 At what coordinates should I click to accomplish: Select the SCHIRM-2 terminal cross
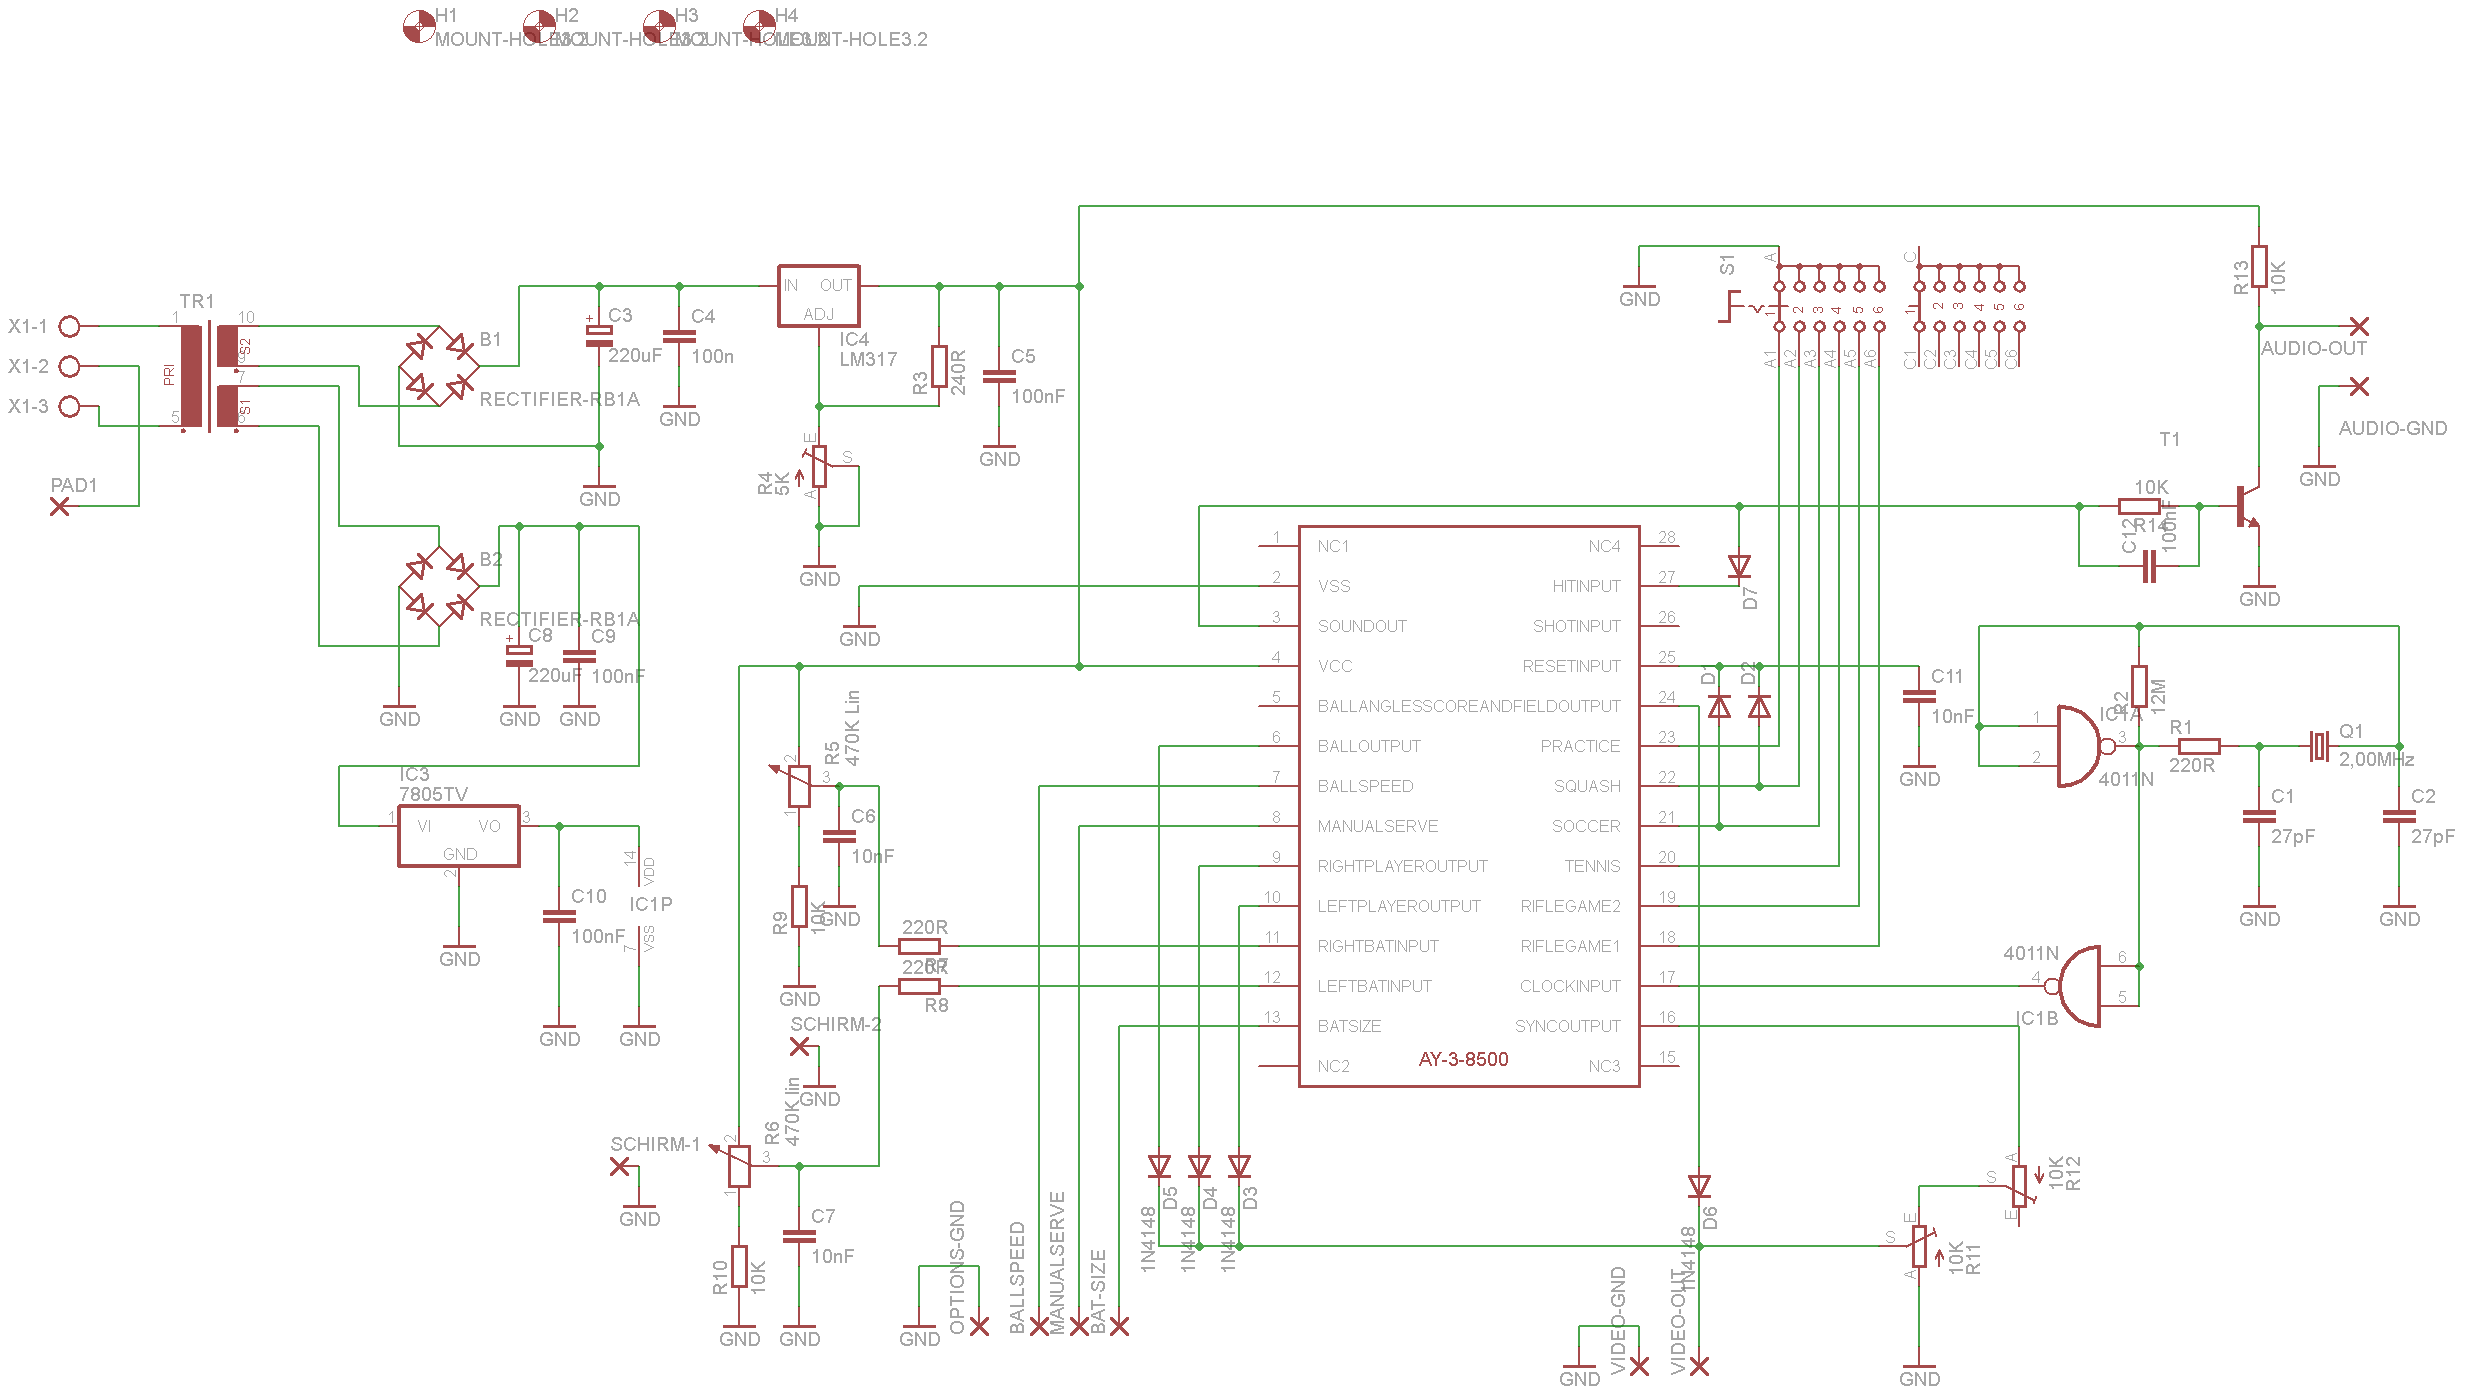click(799, 1046)
